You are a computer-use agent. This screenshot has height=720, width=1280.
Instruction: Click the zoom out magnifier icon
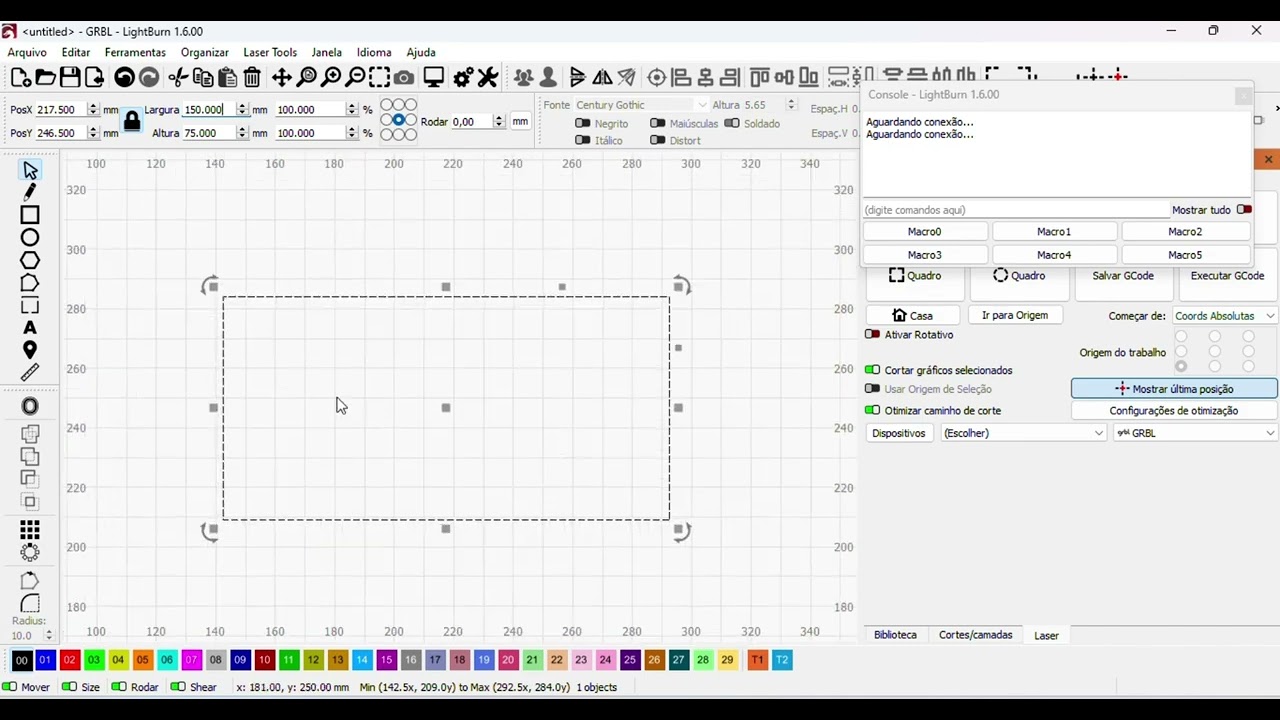tap(355, 77)
